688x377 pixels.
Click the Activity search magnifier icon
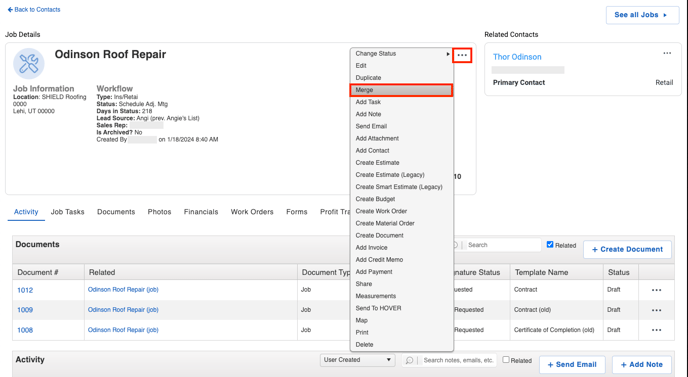(409, 360)
